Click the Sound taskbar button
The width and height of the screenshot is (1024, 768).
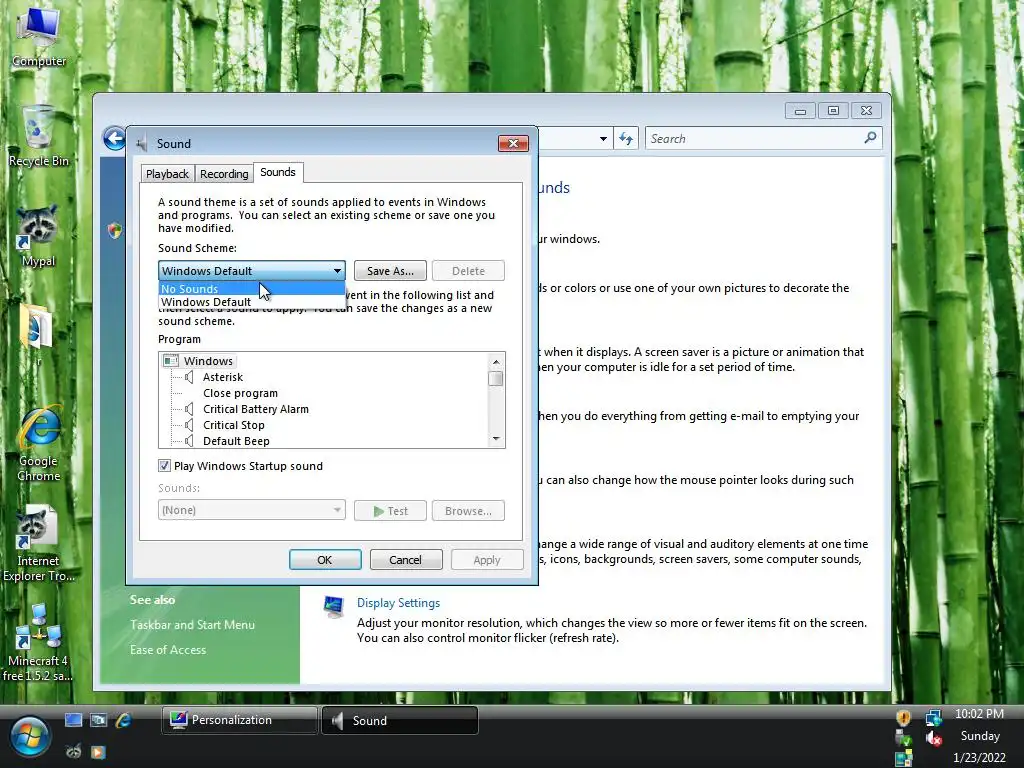click(400, 720)
